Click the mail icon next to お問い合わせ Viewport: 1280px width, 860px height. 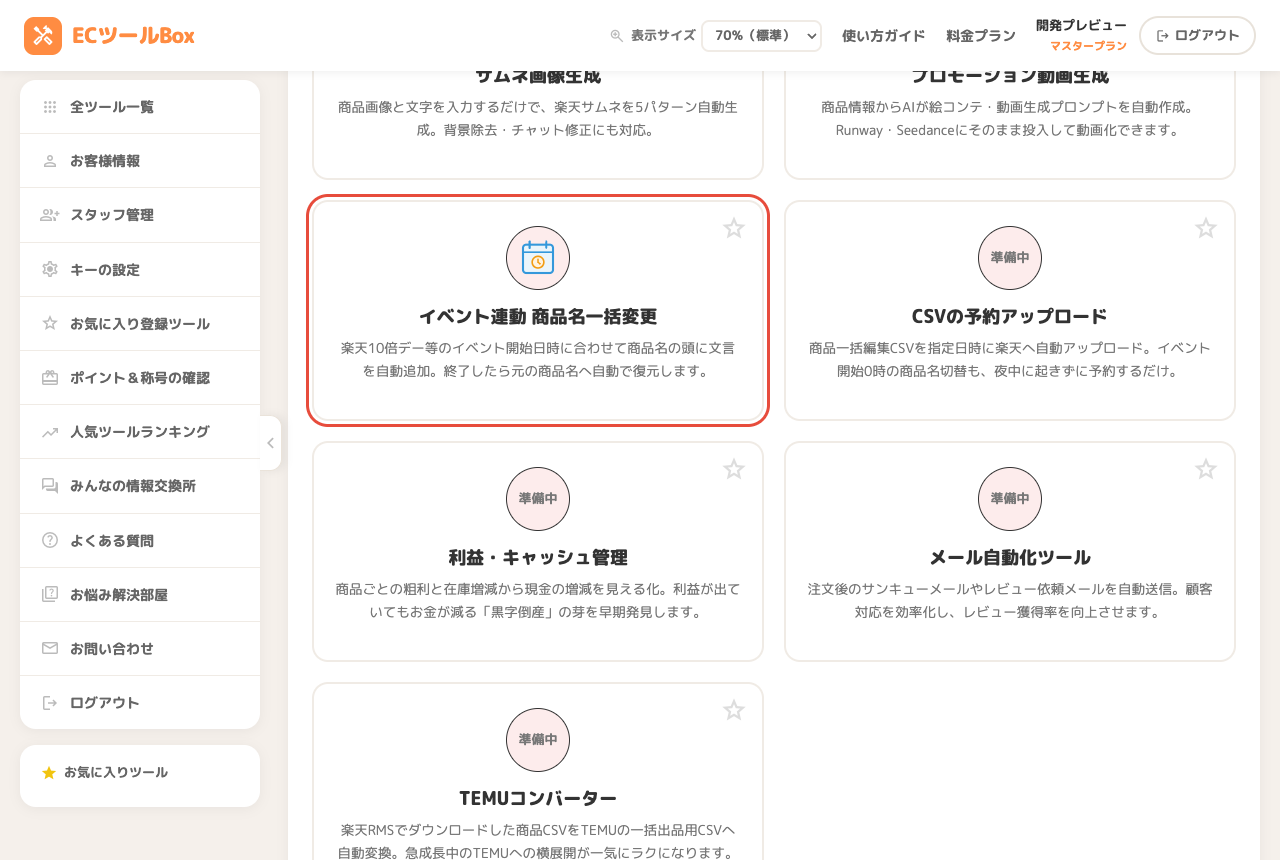[50, 648]
